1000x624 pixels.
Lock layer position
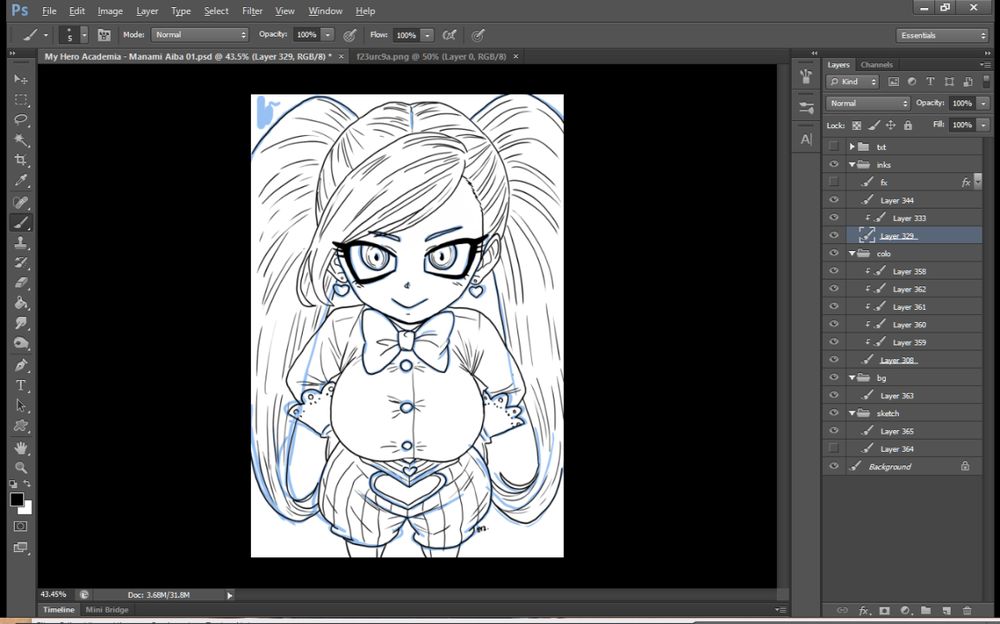coord(890,126)
